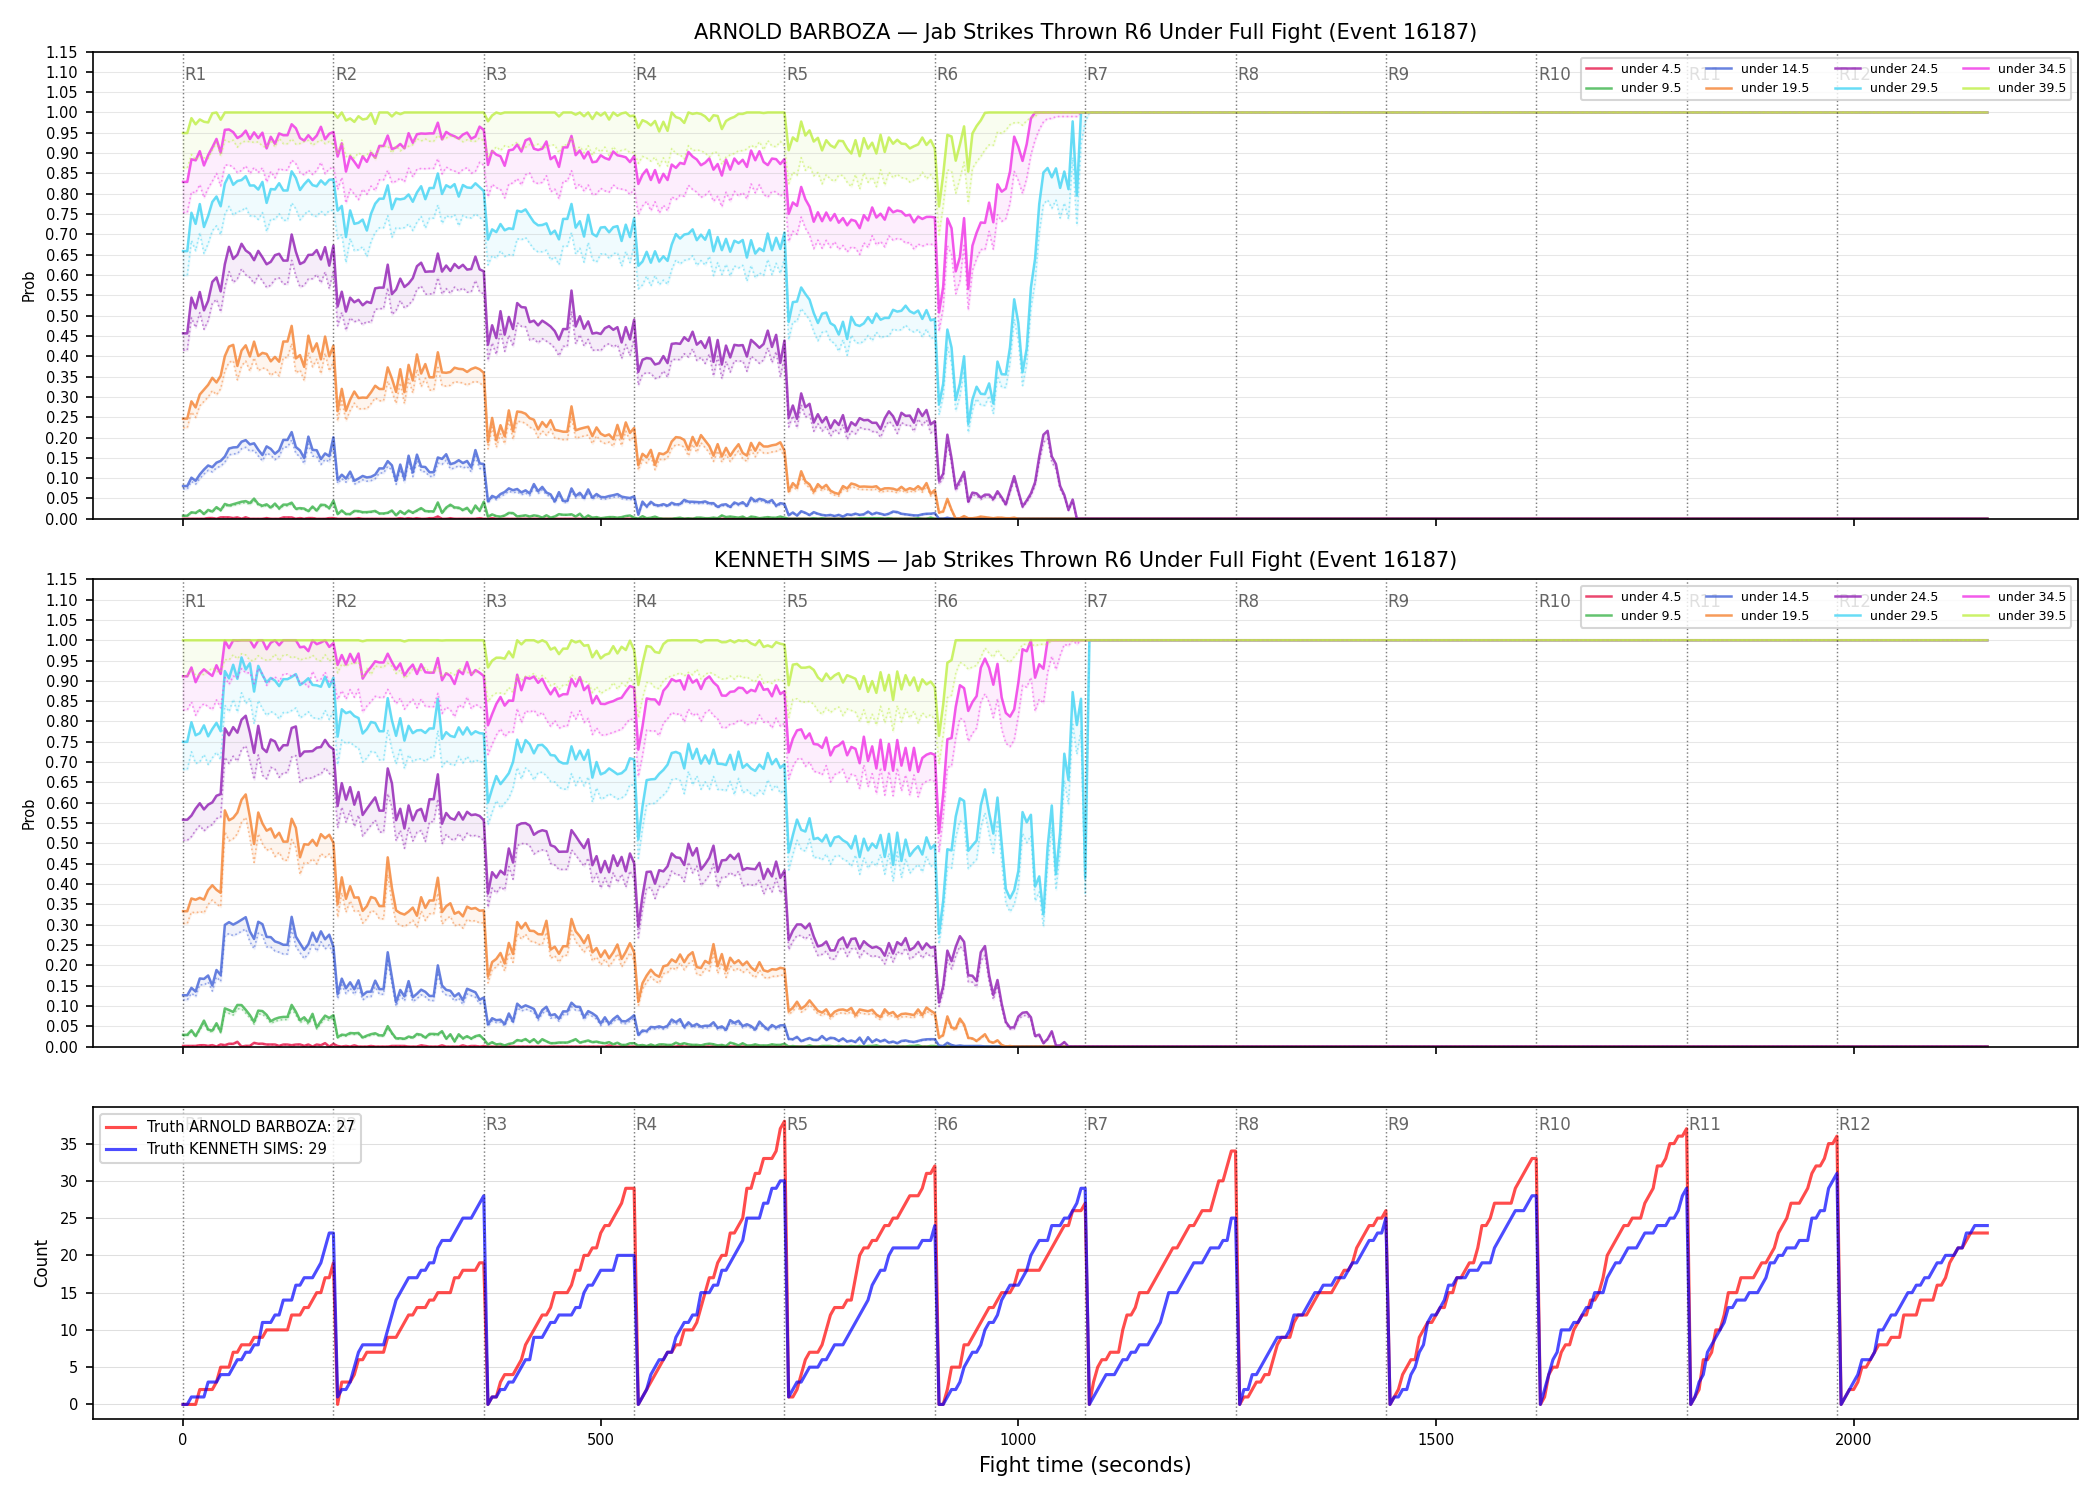
Task: Click R2 marker in Arnold Barboza chart
Action: click(x=346, y=74)
